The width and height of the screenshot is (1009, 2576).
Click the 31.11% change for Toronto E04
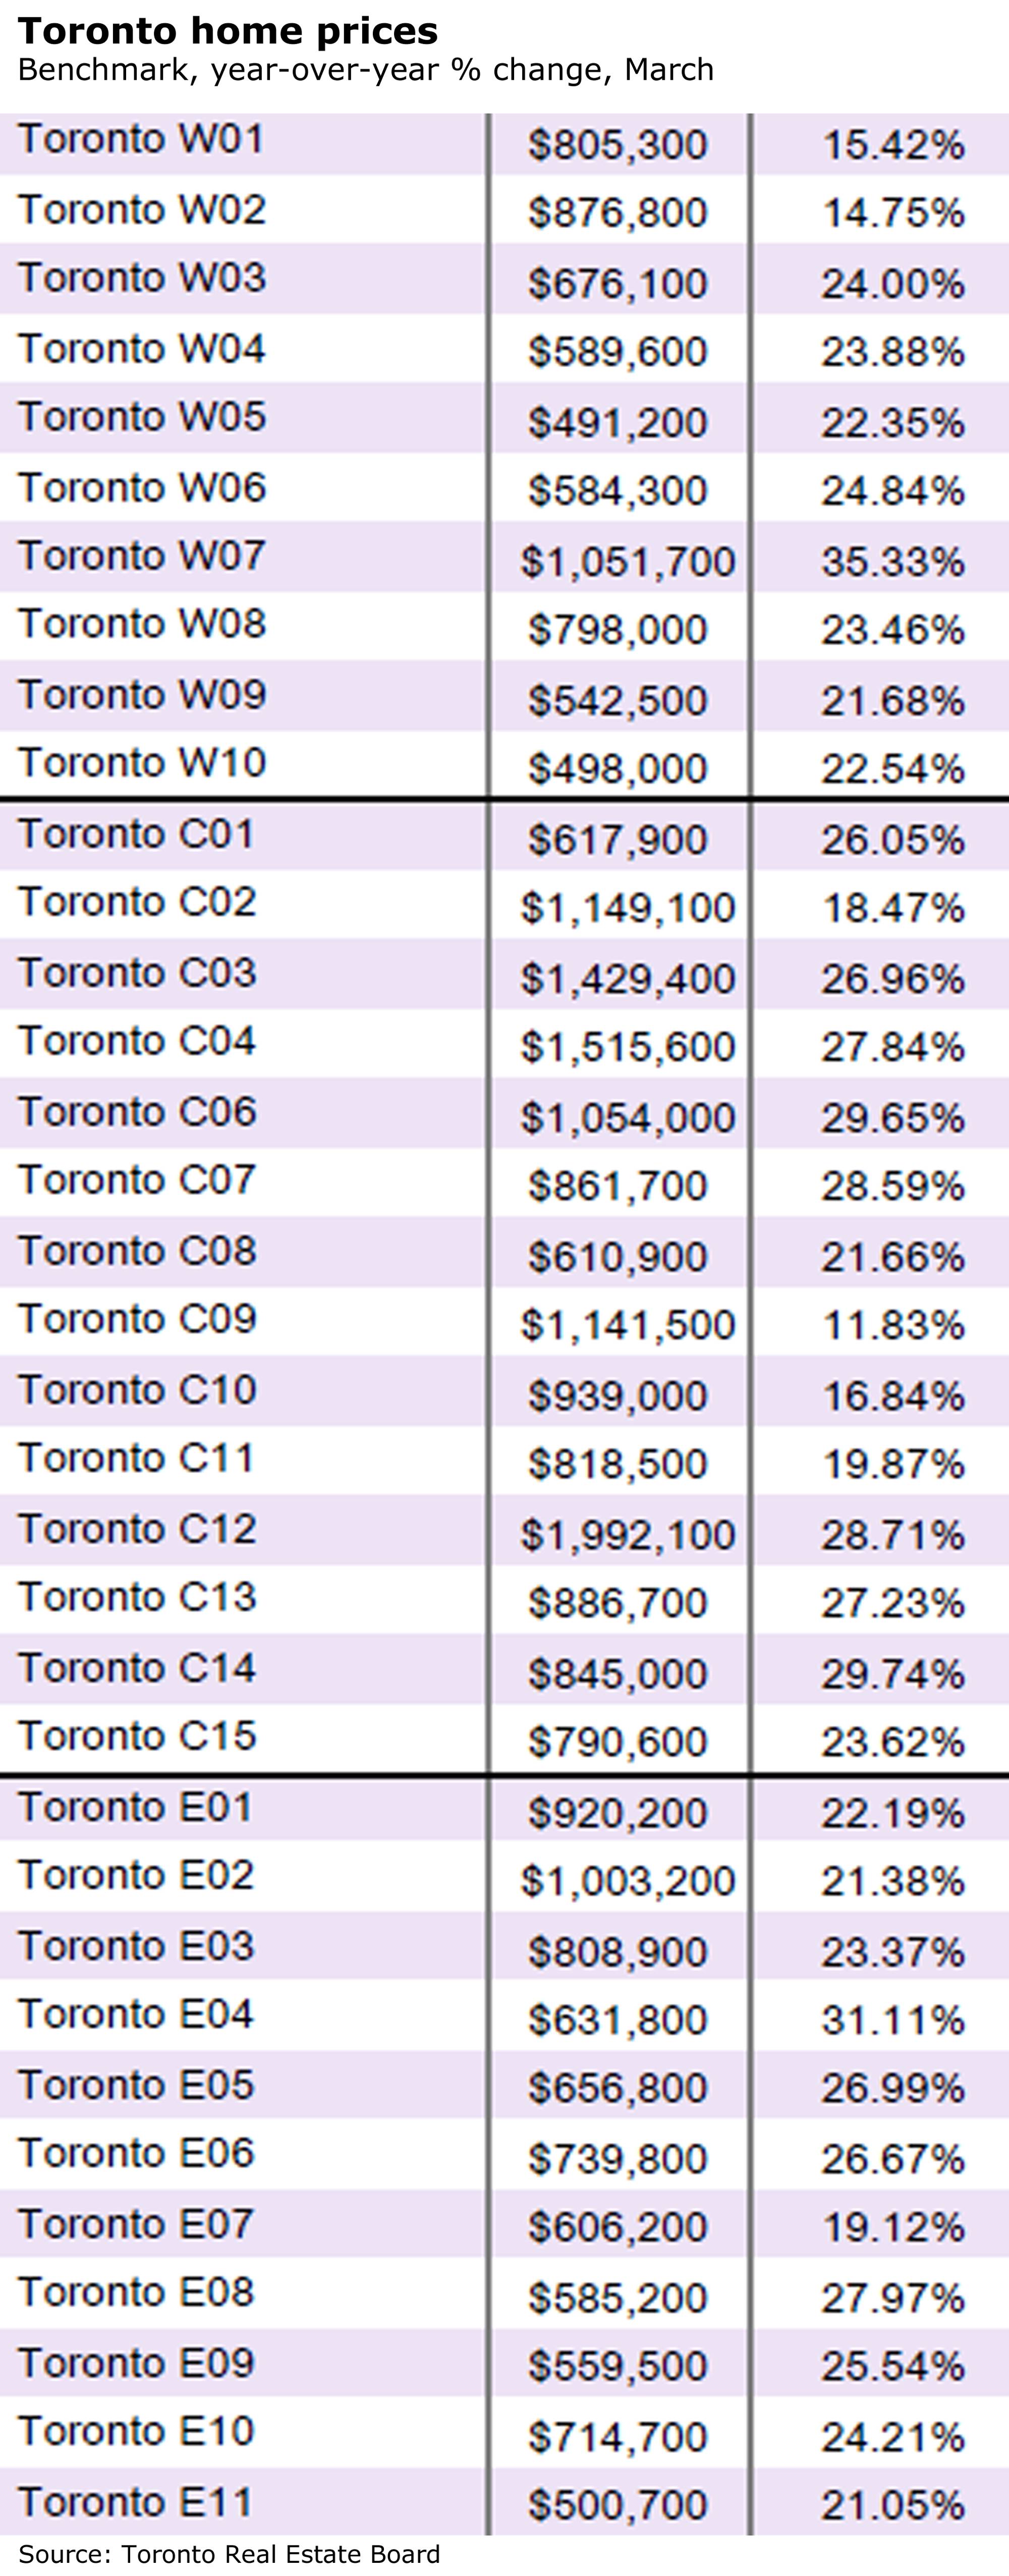click(x=892, y=2020)
